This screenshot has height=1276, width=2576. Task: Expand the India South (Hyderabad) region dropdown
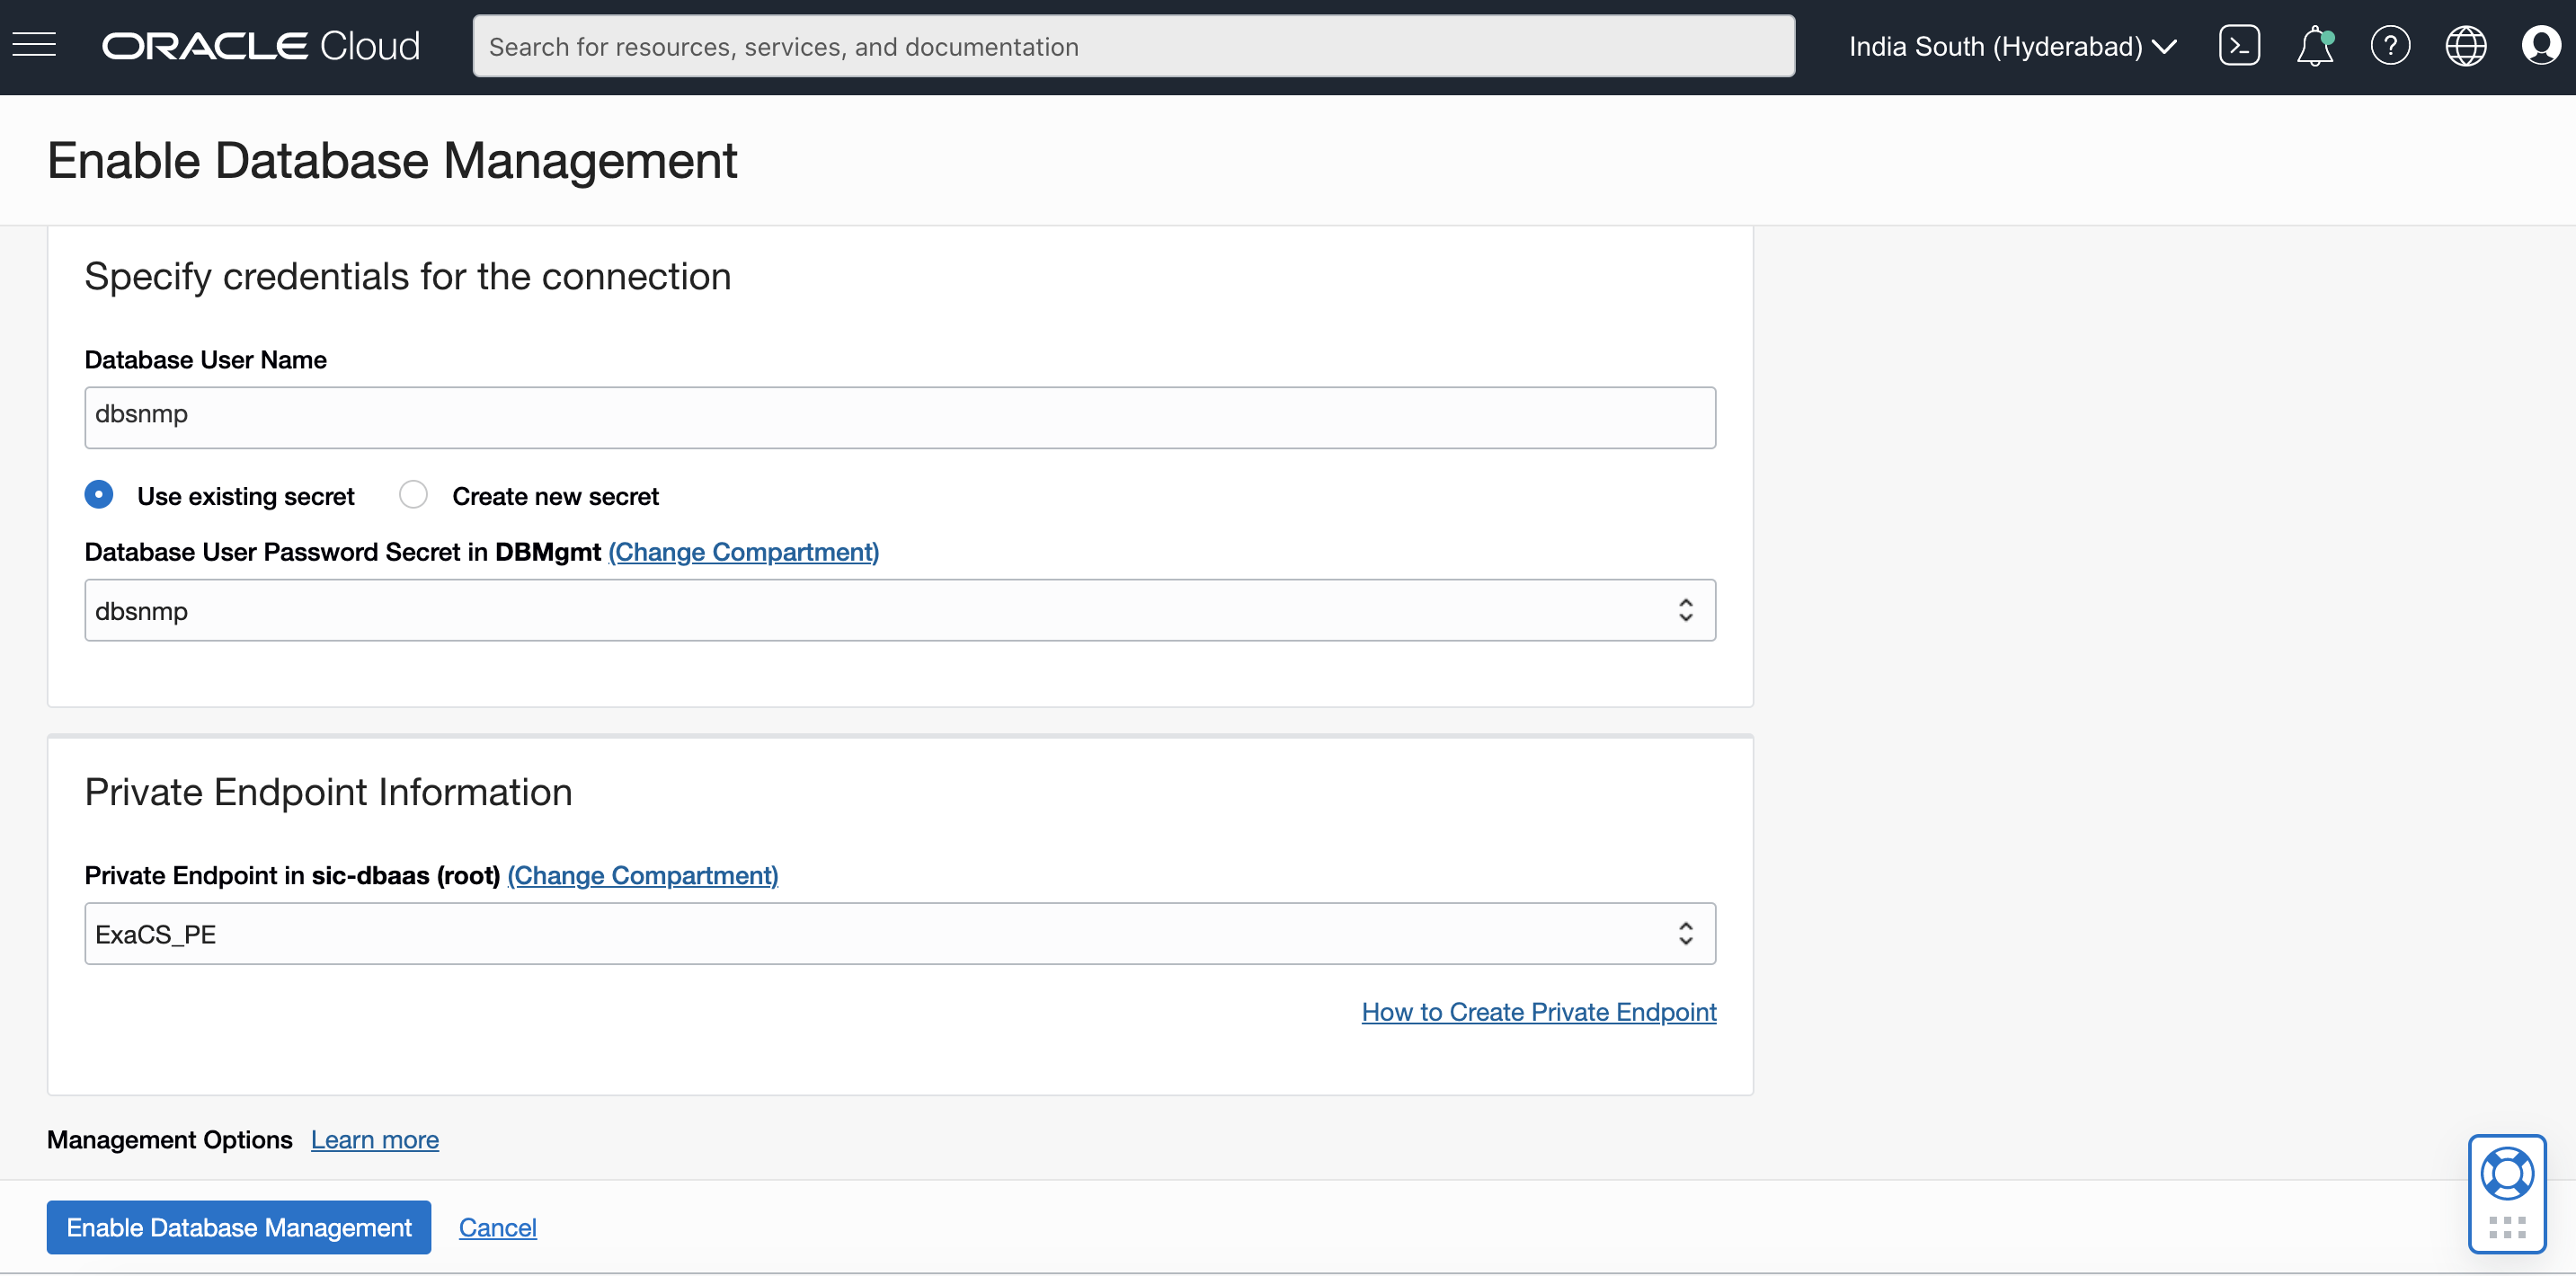click(2012, 46)
